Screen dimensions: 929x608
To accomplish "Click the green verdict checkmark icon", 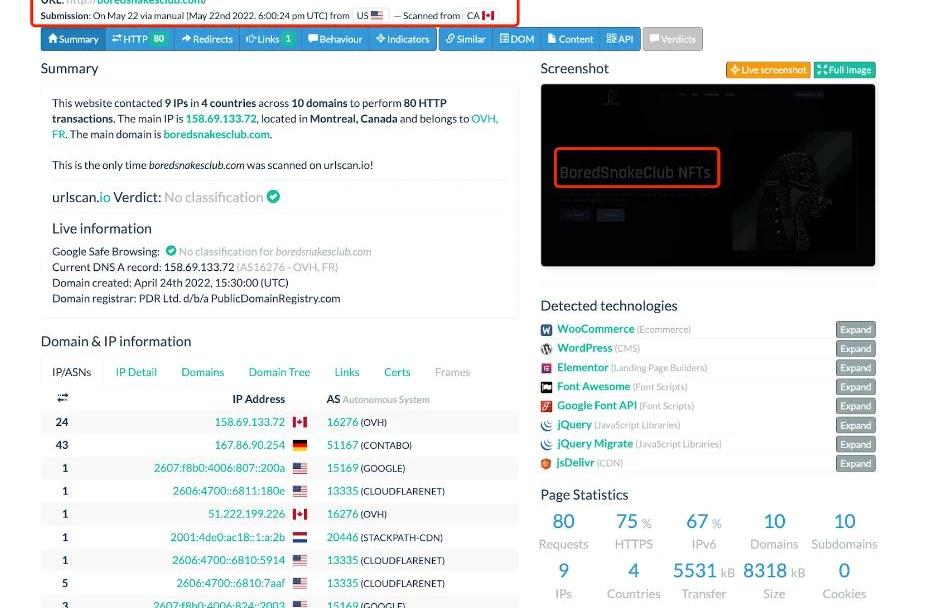I will click(x=273, y=197).
